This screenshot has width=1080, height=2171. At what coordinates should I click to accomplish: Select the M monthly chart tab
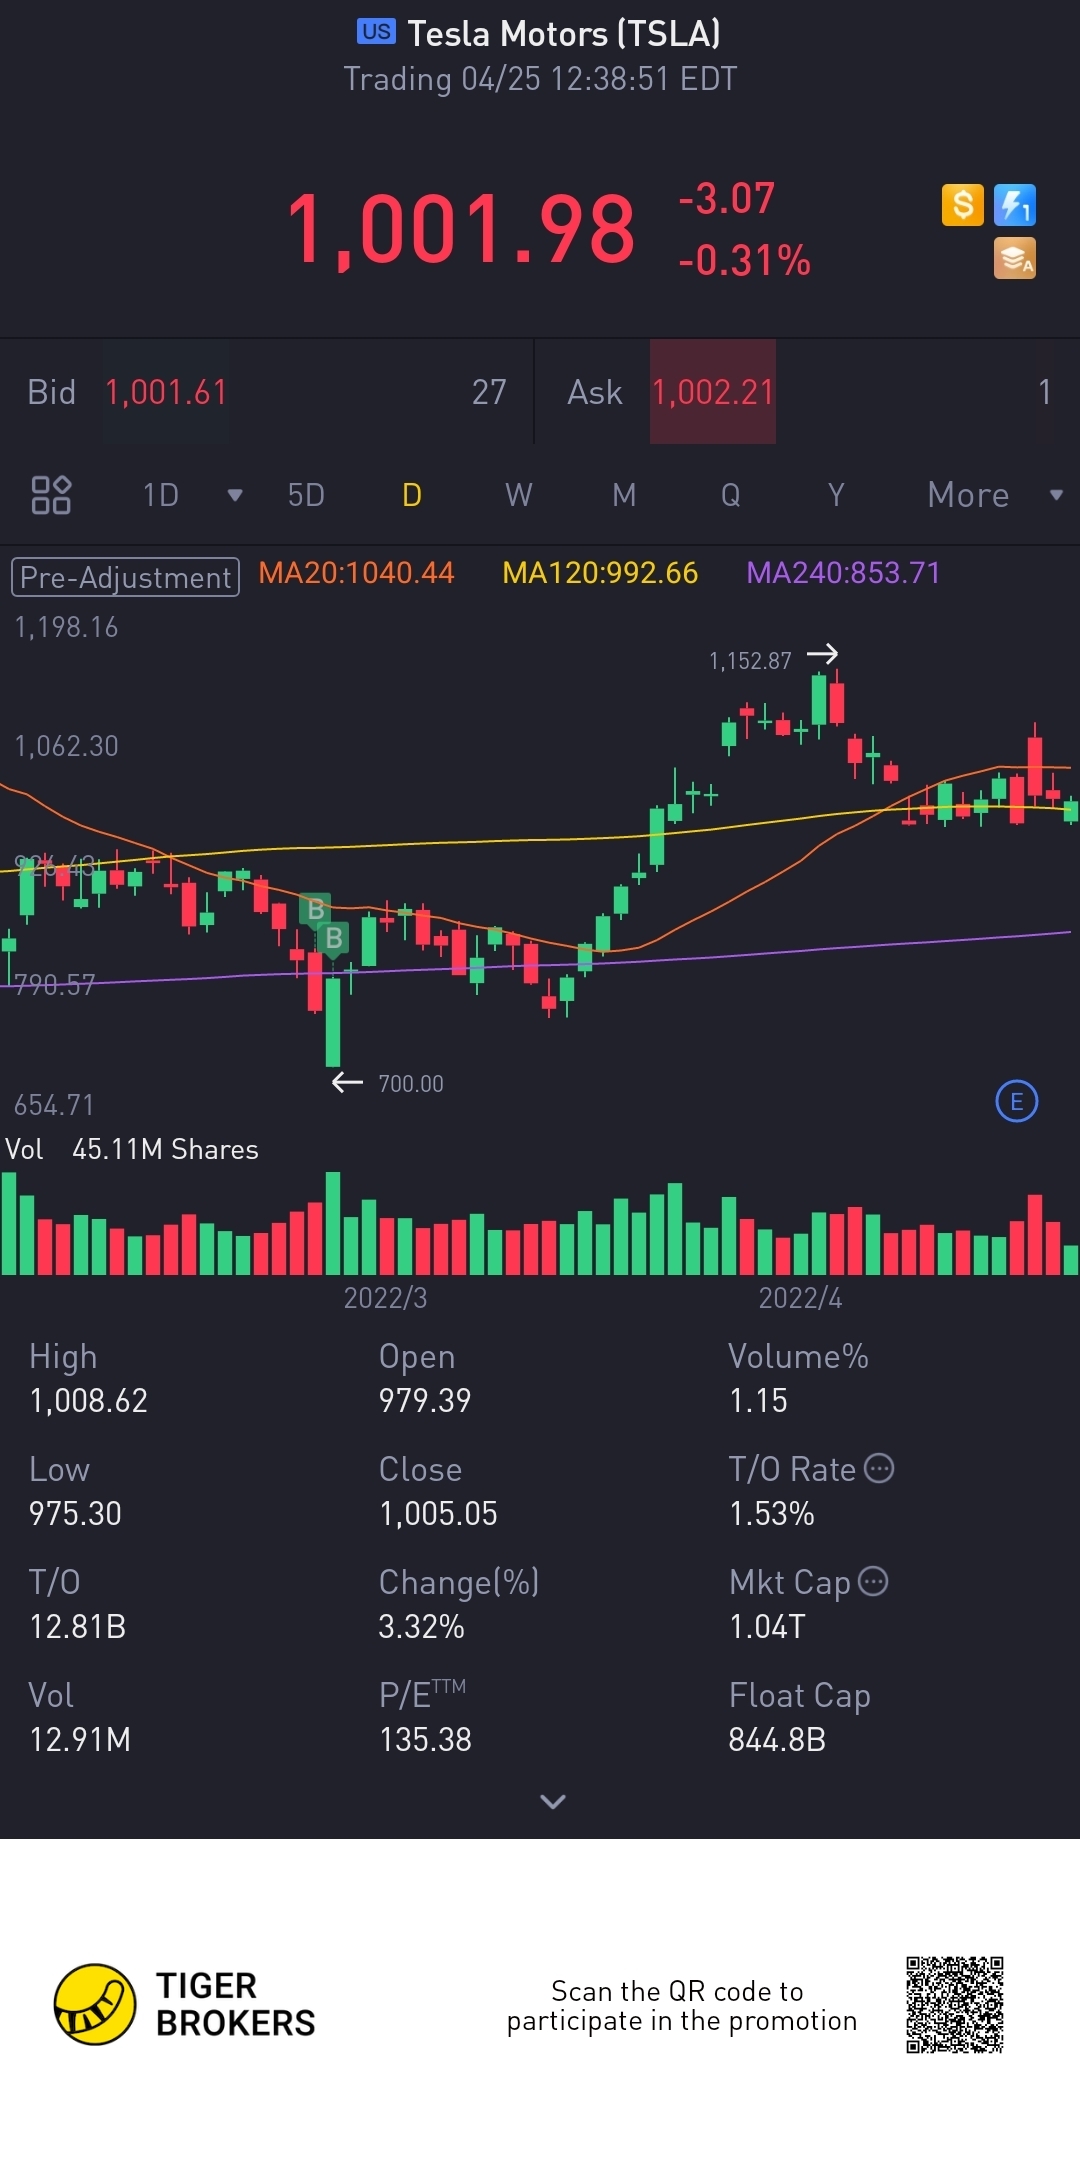pyautogui.click(x=624, y=495)
